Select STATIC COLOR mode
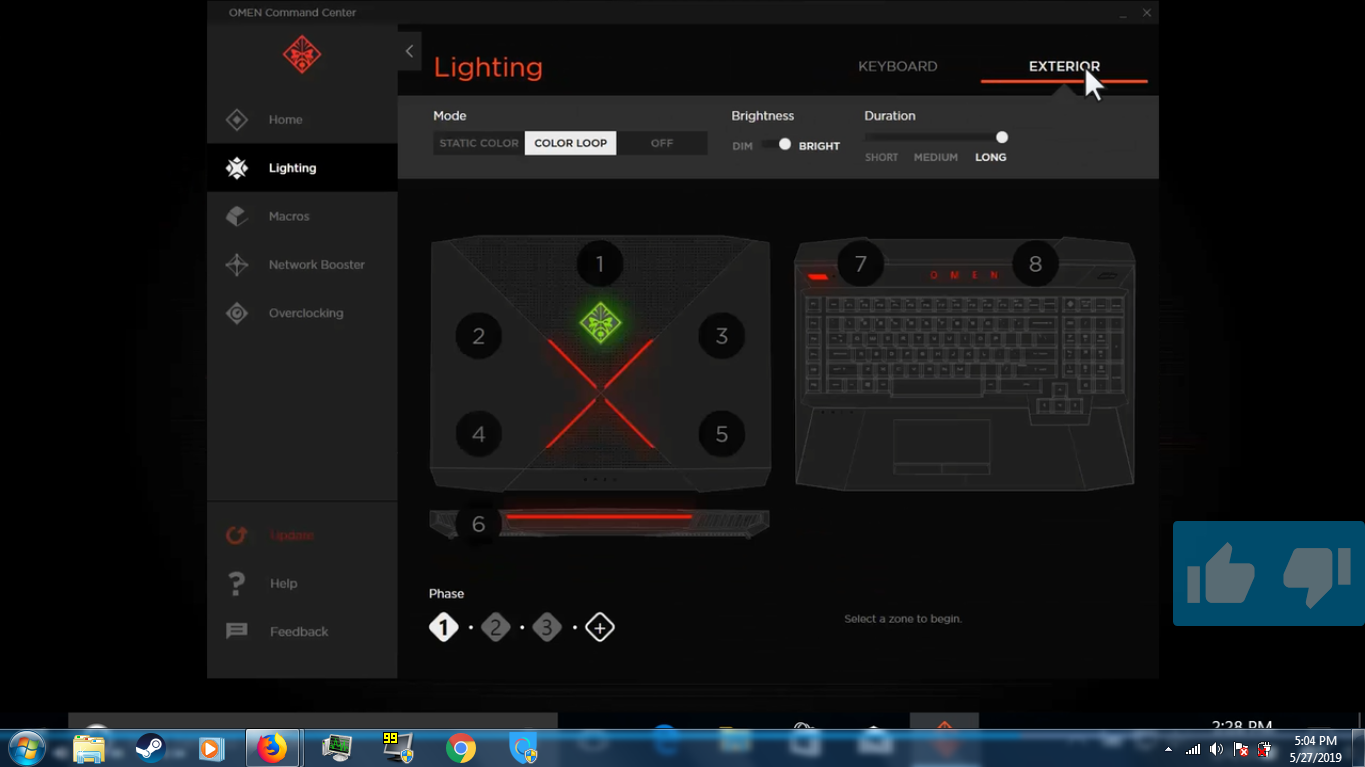1365x767 pixels. (479, 143)
